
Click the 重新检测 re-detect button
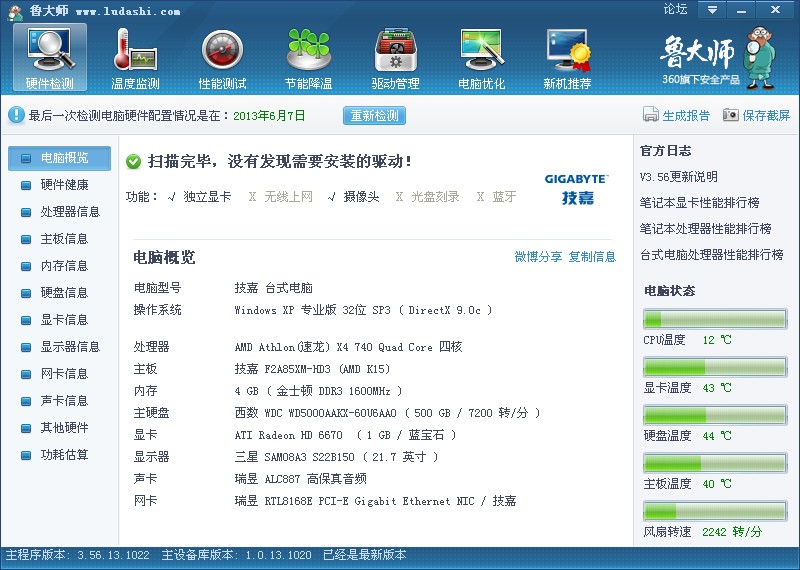(374, 116)
